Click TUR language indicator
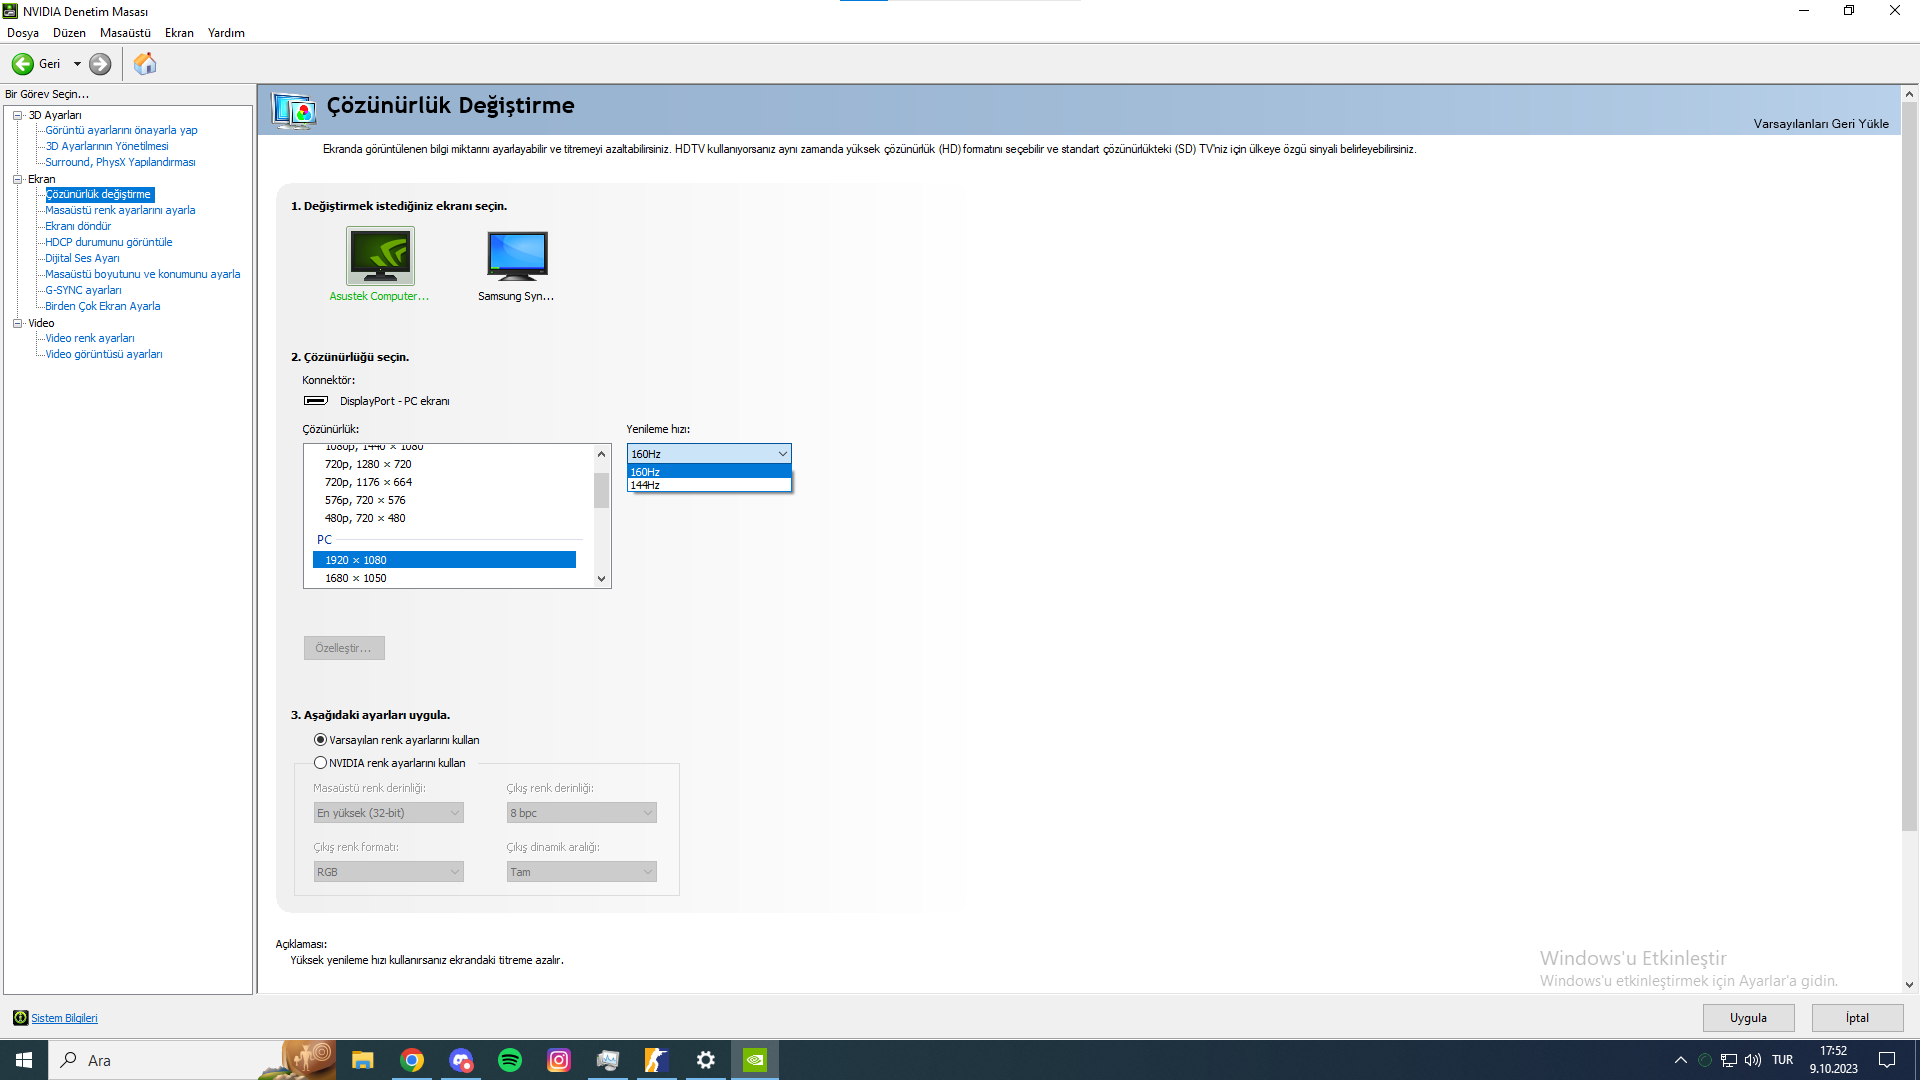Screen dimensions: 1920x1080 point(1783,1060)
